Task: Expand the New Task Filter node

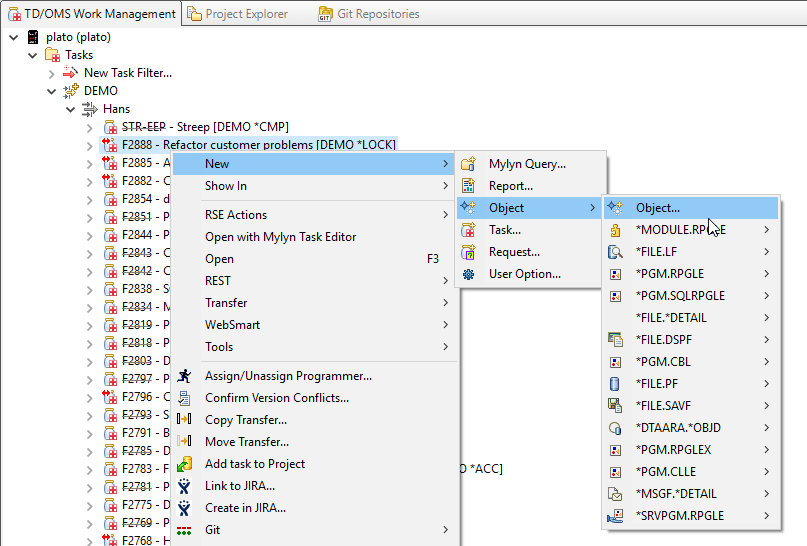Action: click(x=52, y=73)
